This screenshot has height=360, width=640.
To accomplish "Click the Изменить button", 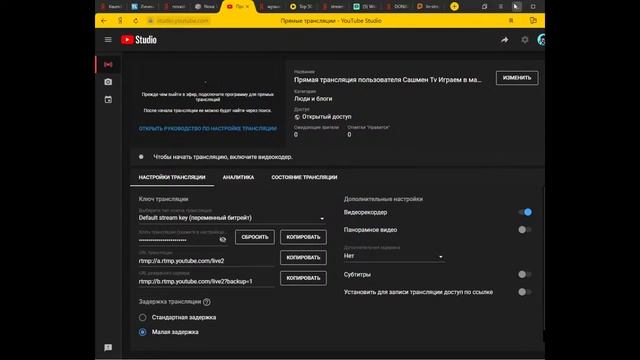I will click(517, 78).
